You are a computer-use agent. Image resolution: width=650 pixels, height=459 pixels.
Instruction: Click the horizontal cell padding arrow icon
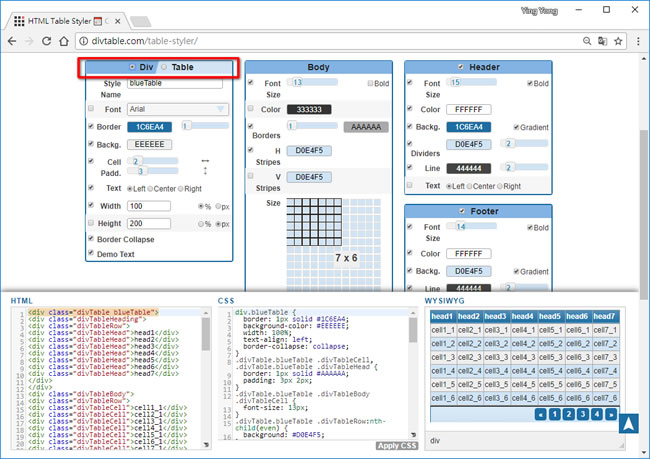click(205, 160)
